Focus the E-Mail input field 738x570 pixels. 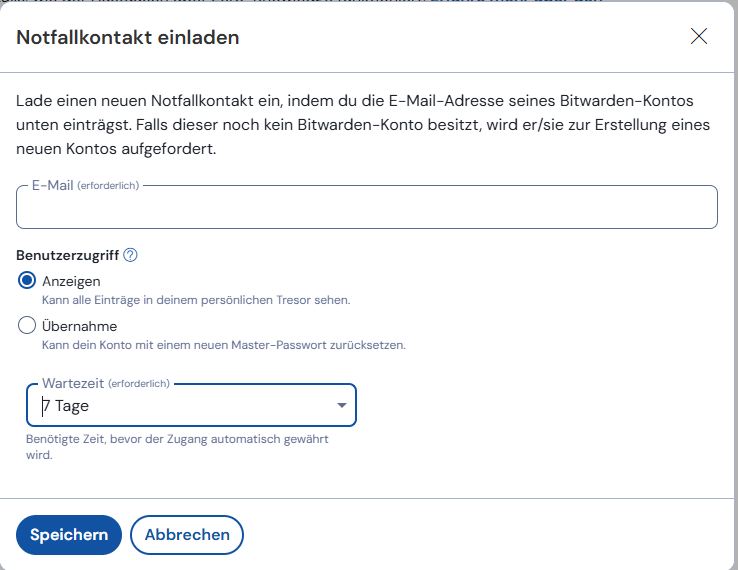(x=367, y=210)
